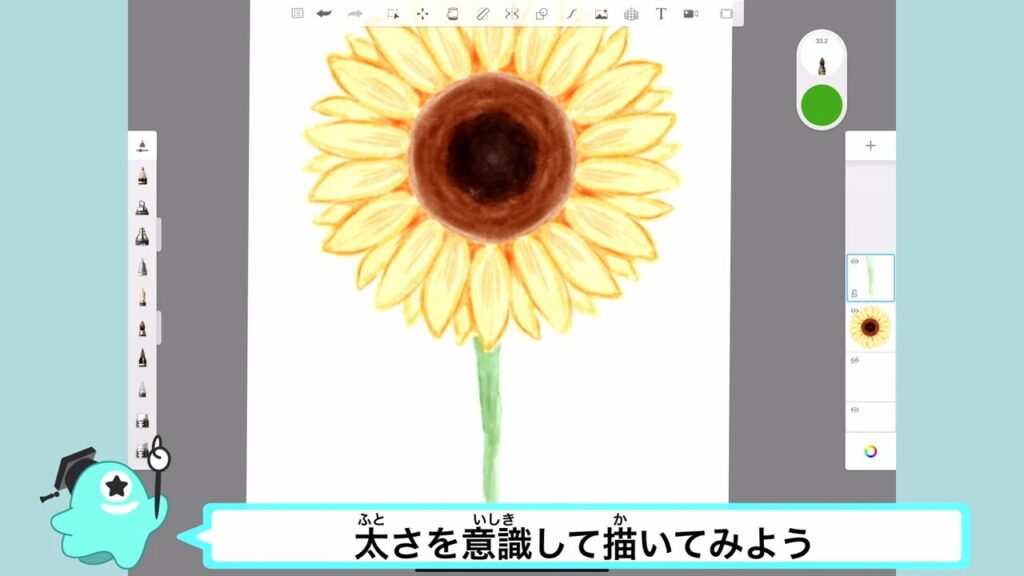Activate the transform move tool
This screenshot has height=576, width=1024.
(422, 14)
